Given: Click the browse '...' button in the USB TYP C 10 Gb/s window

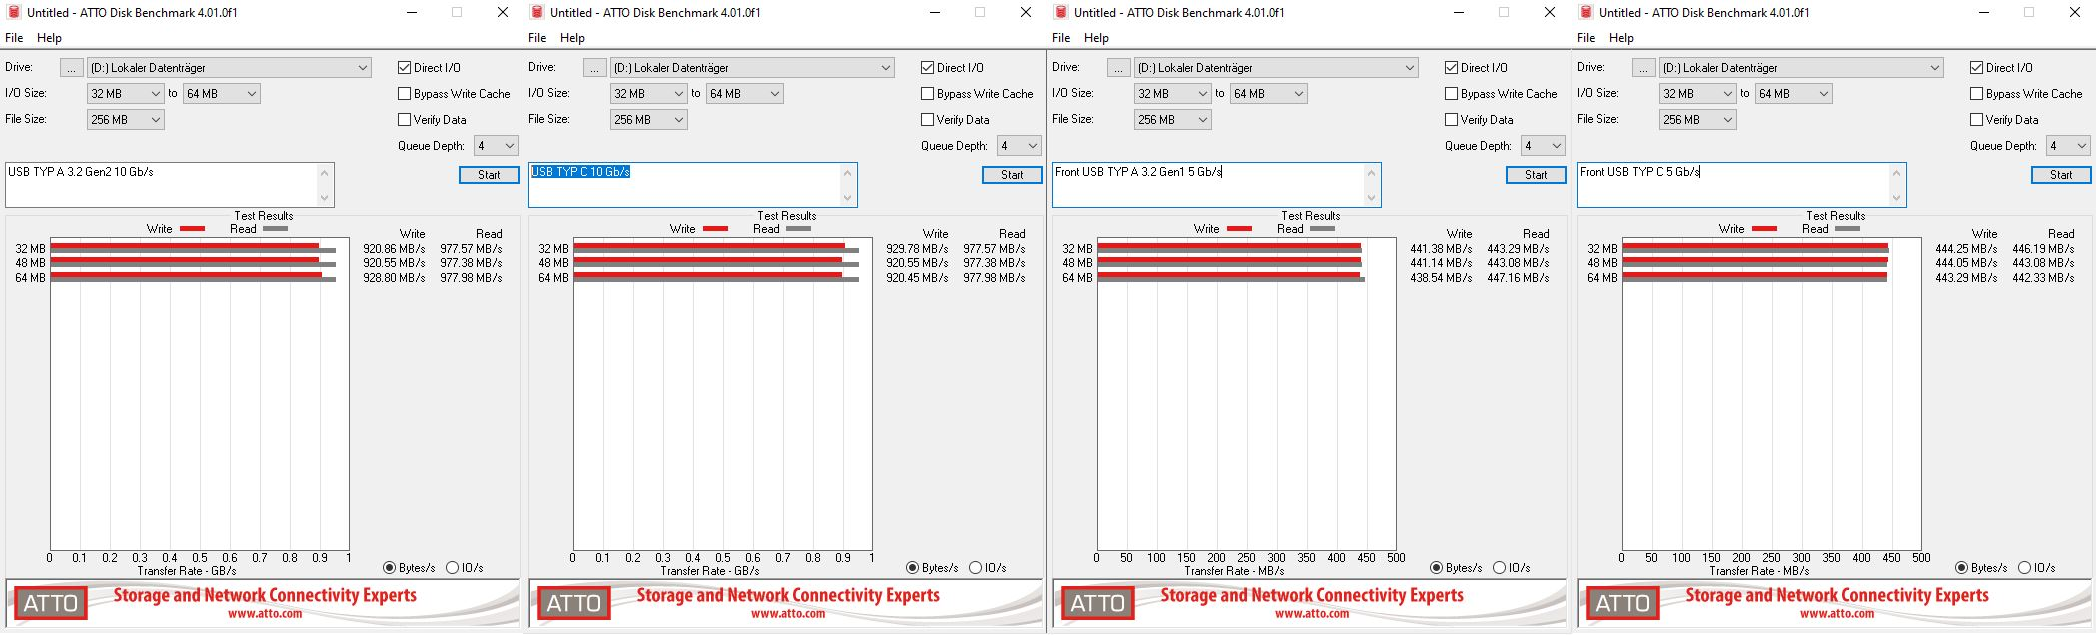Looking at the screenshot, I should [595, 68].
